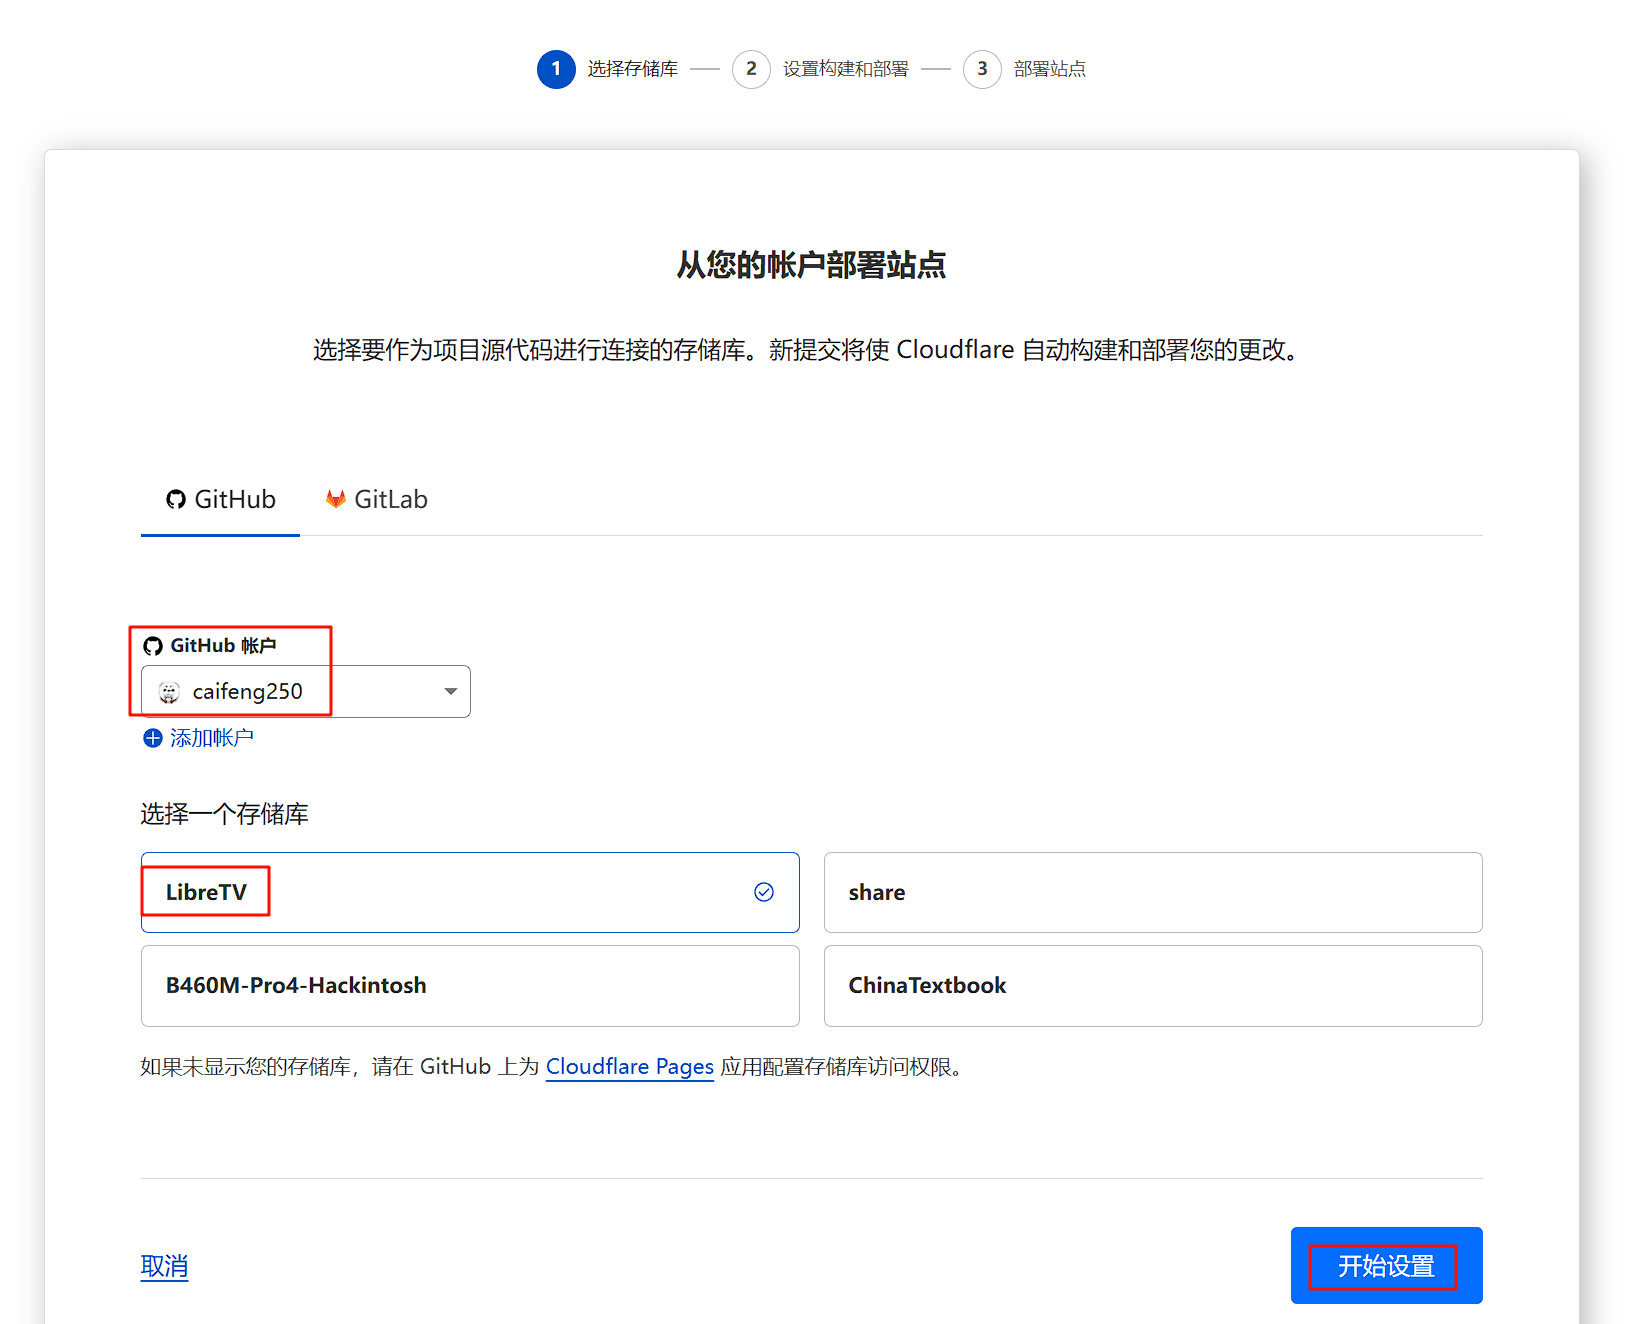Screen dimensions: 1626x1324
Task: Click the 选择一个存储库 label
Action: [x=224, y=814]
